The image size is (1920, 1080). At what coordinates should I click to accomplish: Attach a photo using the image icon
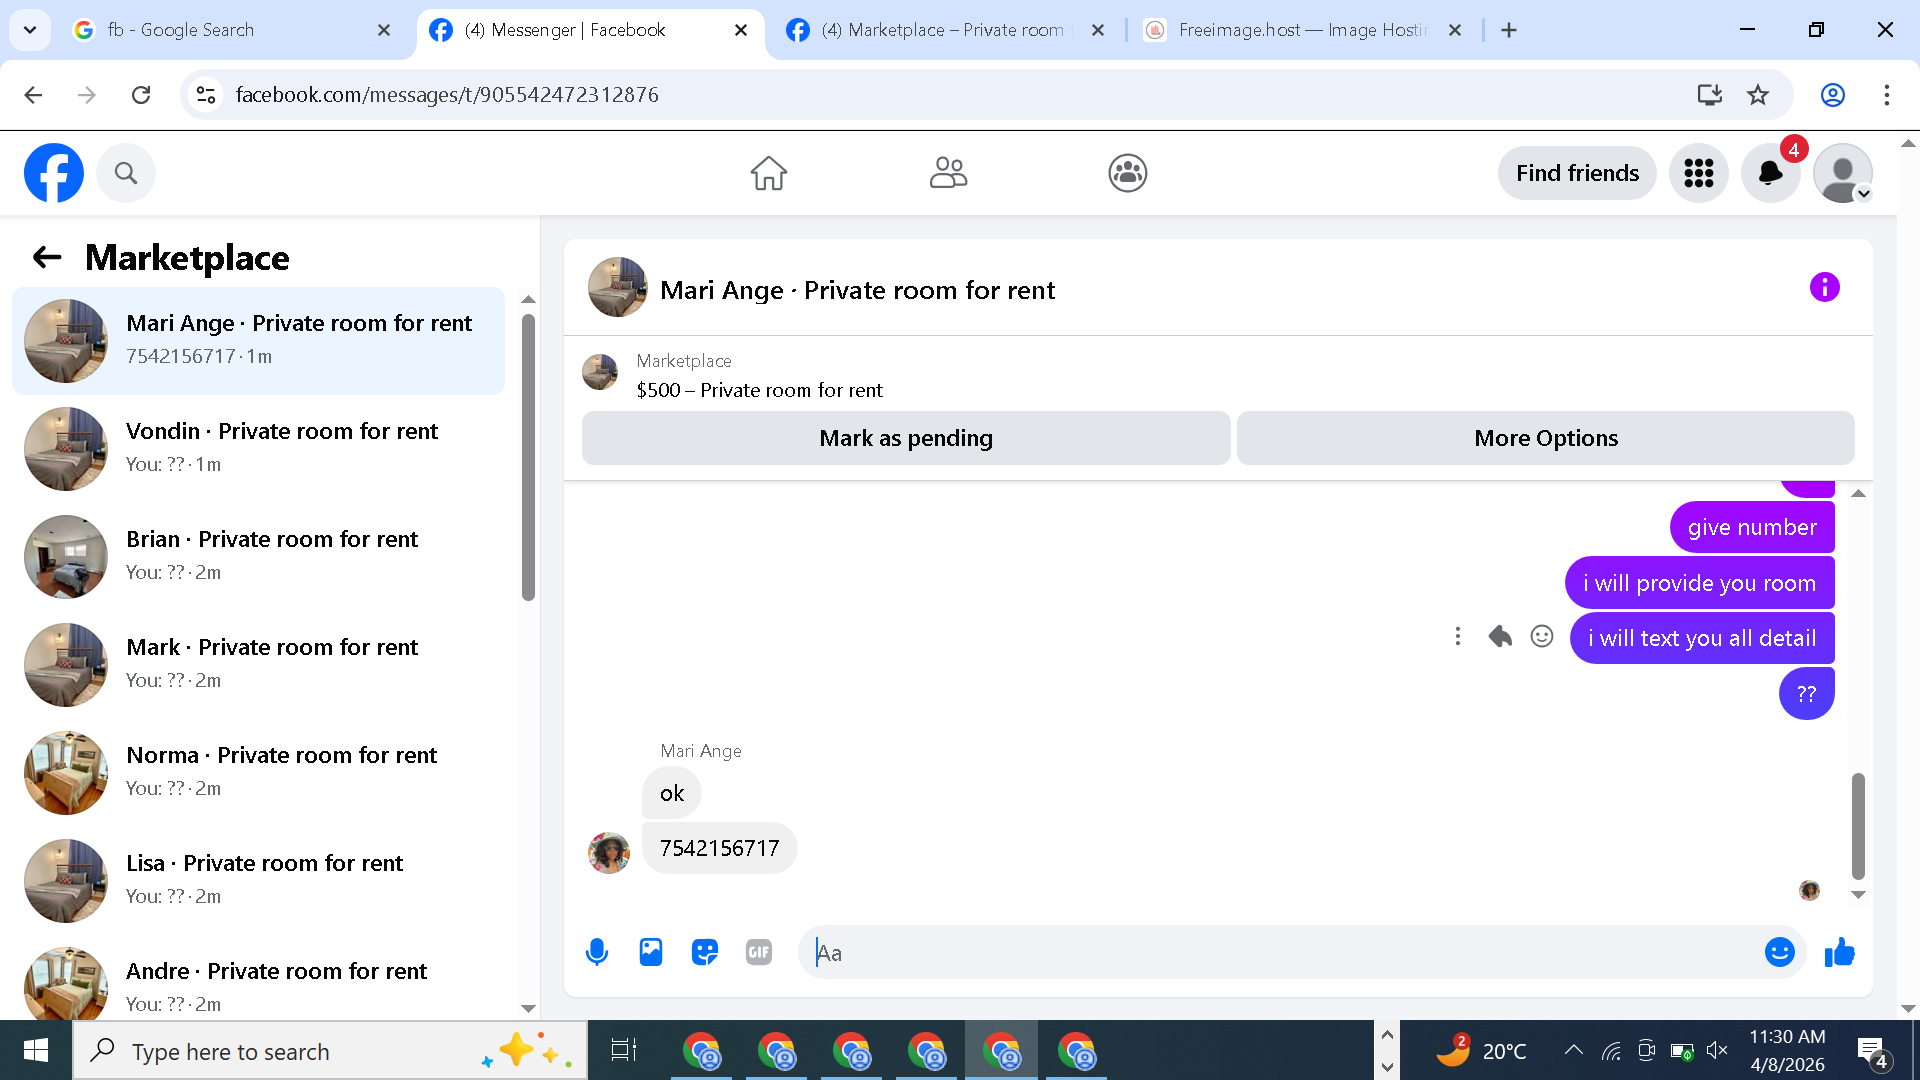[x=651, y=952]
